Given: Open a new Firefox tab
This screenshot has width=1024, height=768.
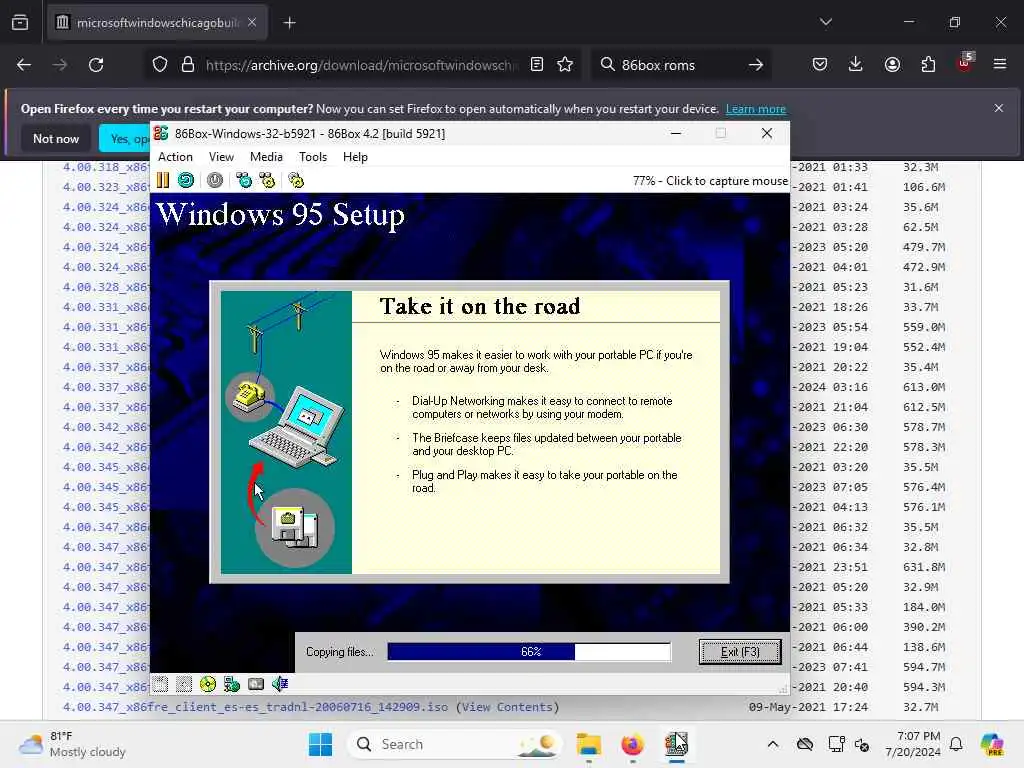Looking at the screenshot, I should (289, 23).
